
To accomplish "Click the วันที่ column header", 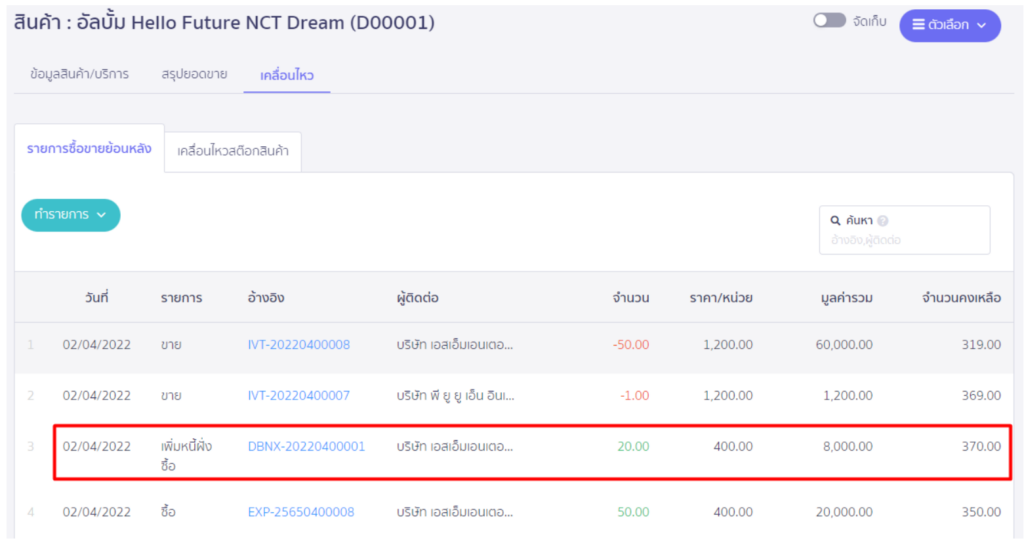I will 97,298.
